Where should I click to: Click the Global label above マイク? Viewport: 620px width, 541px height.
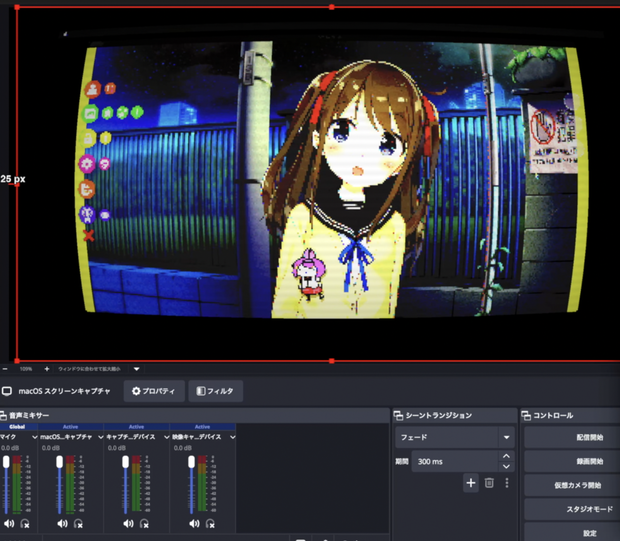[17, 427]
